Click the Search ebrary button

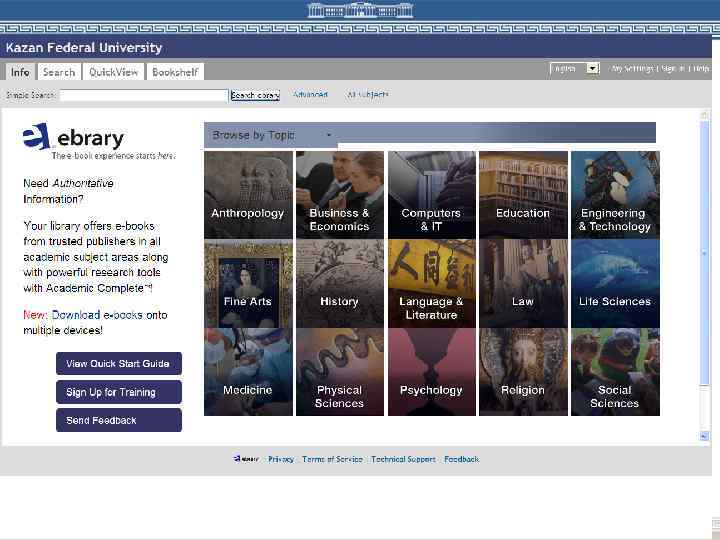[255, 95]
